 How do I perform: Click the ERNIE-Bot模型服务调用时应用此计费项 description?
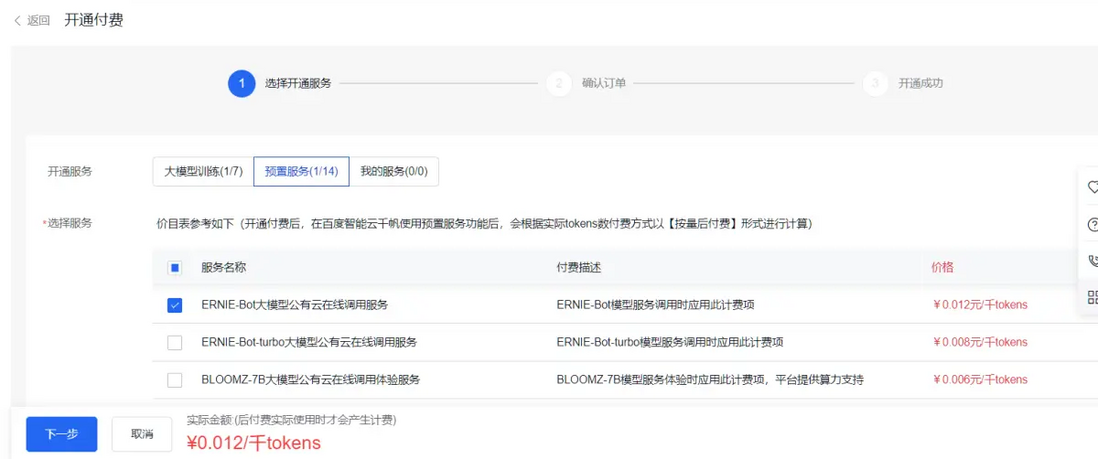coord(655,305)
